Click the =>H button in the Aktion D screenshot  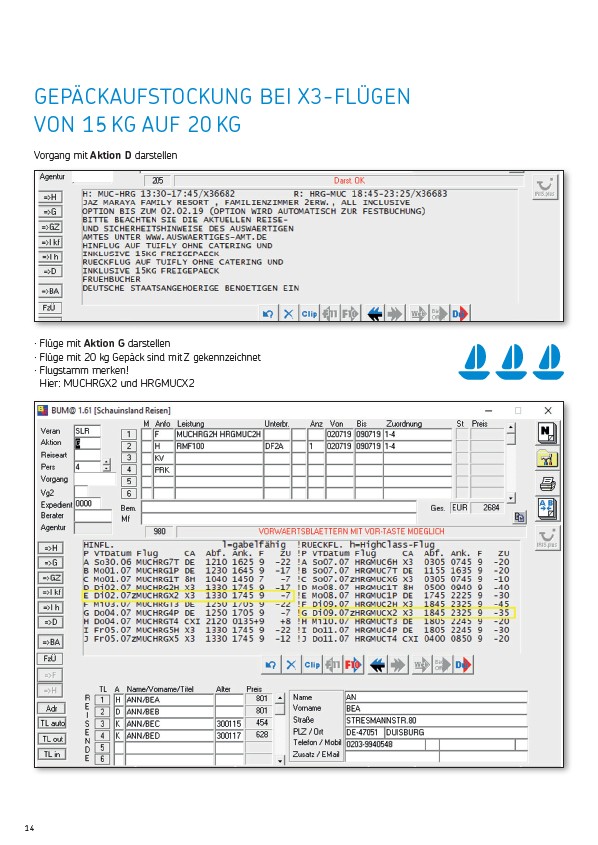50,197
